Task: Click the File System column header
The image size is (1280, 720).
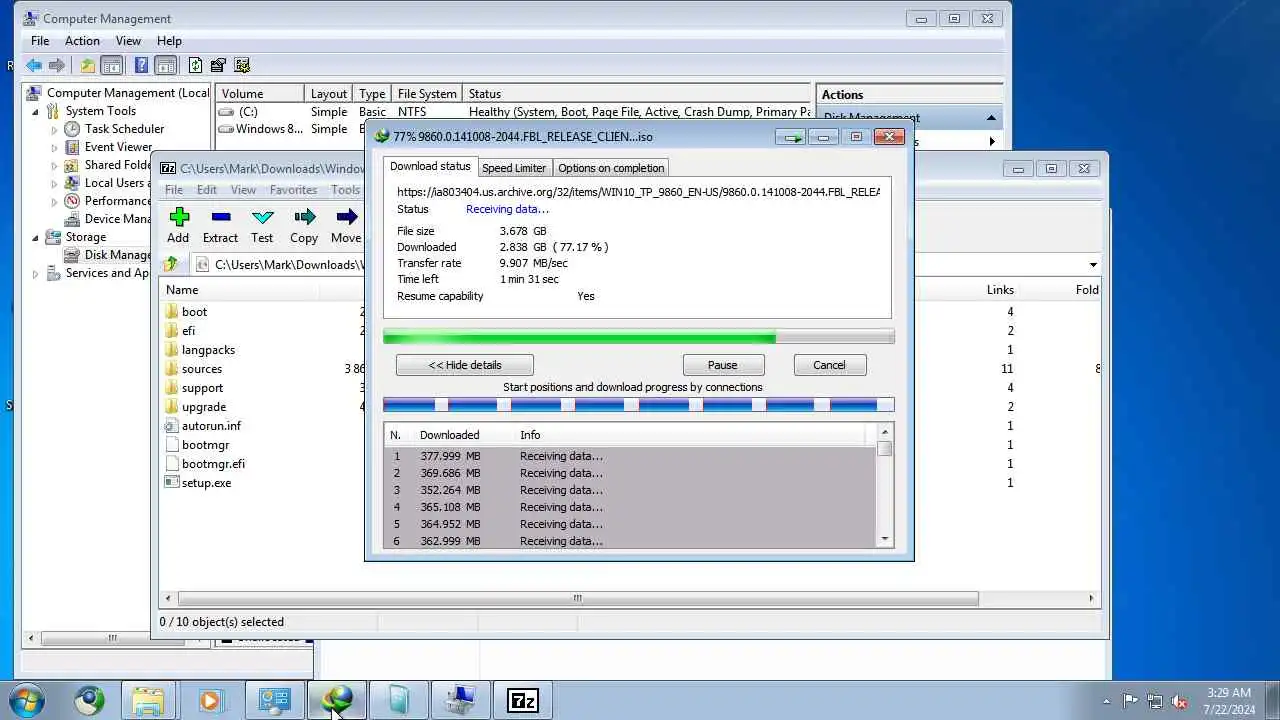Action: pos(427,94)
